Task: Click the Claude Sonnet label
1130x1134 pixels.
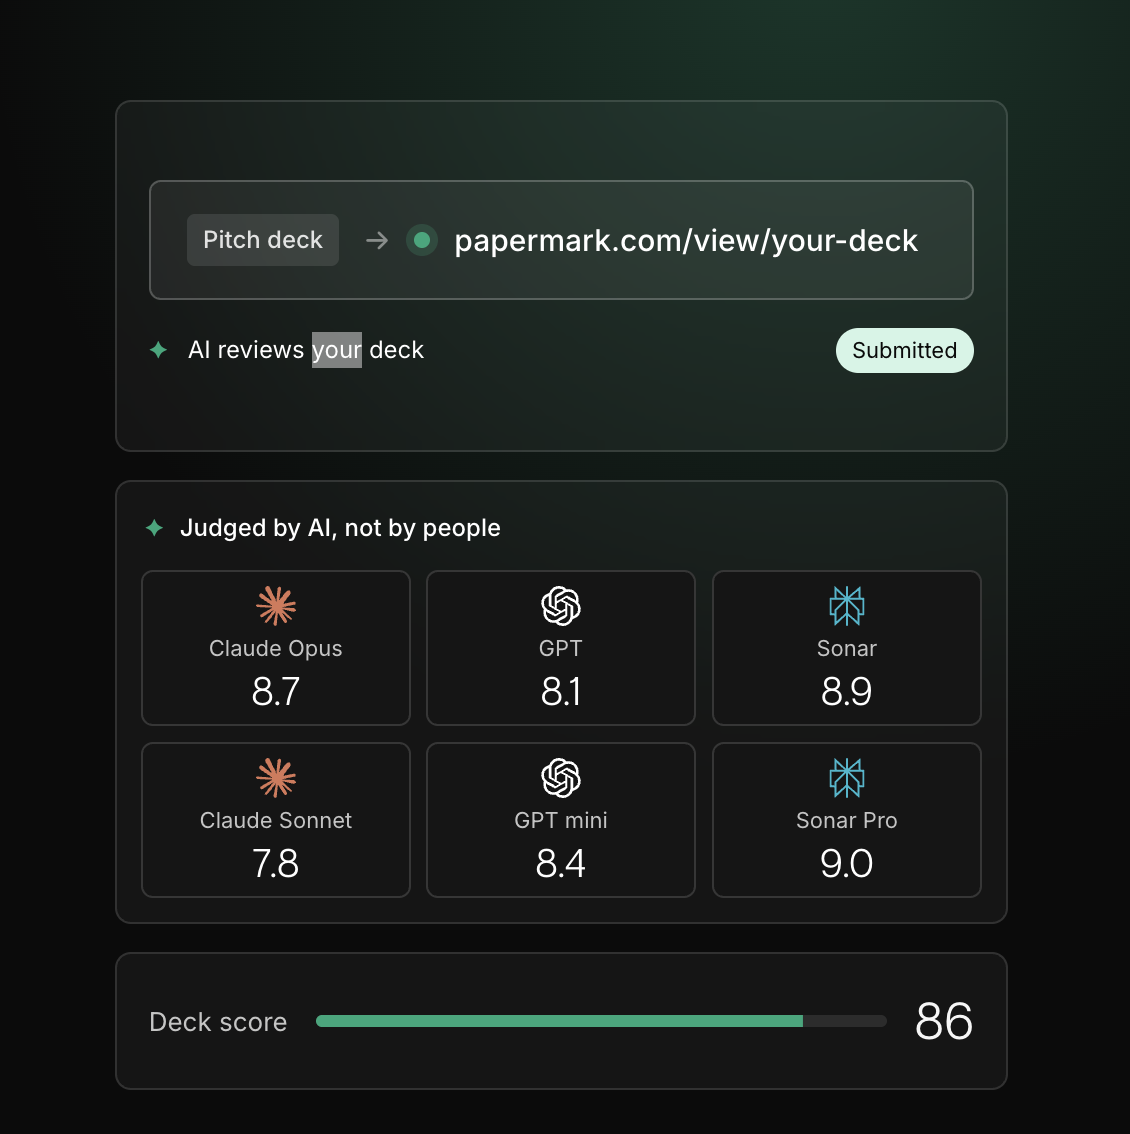Action: pyautogui.click(x=276, y=821)
